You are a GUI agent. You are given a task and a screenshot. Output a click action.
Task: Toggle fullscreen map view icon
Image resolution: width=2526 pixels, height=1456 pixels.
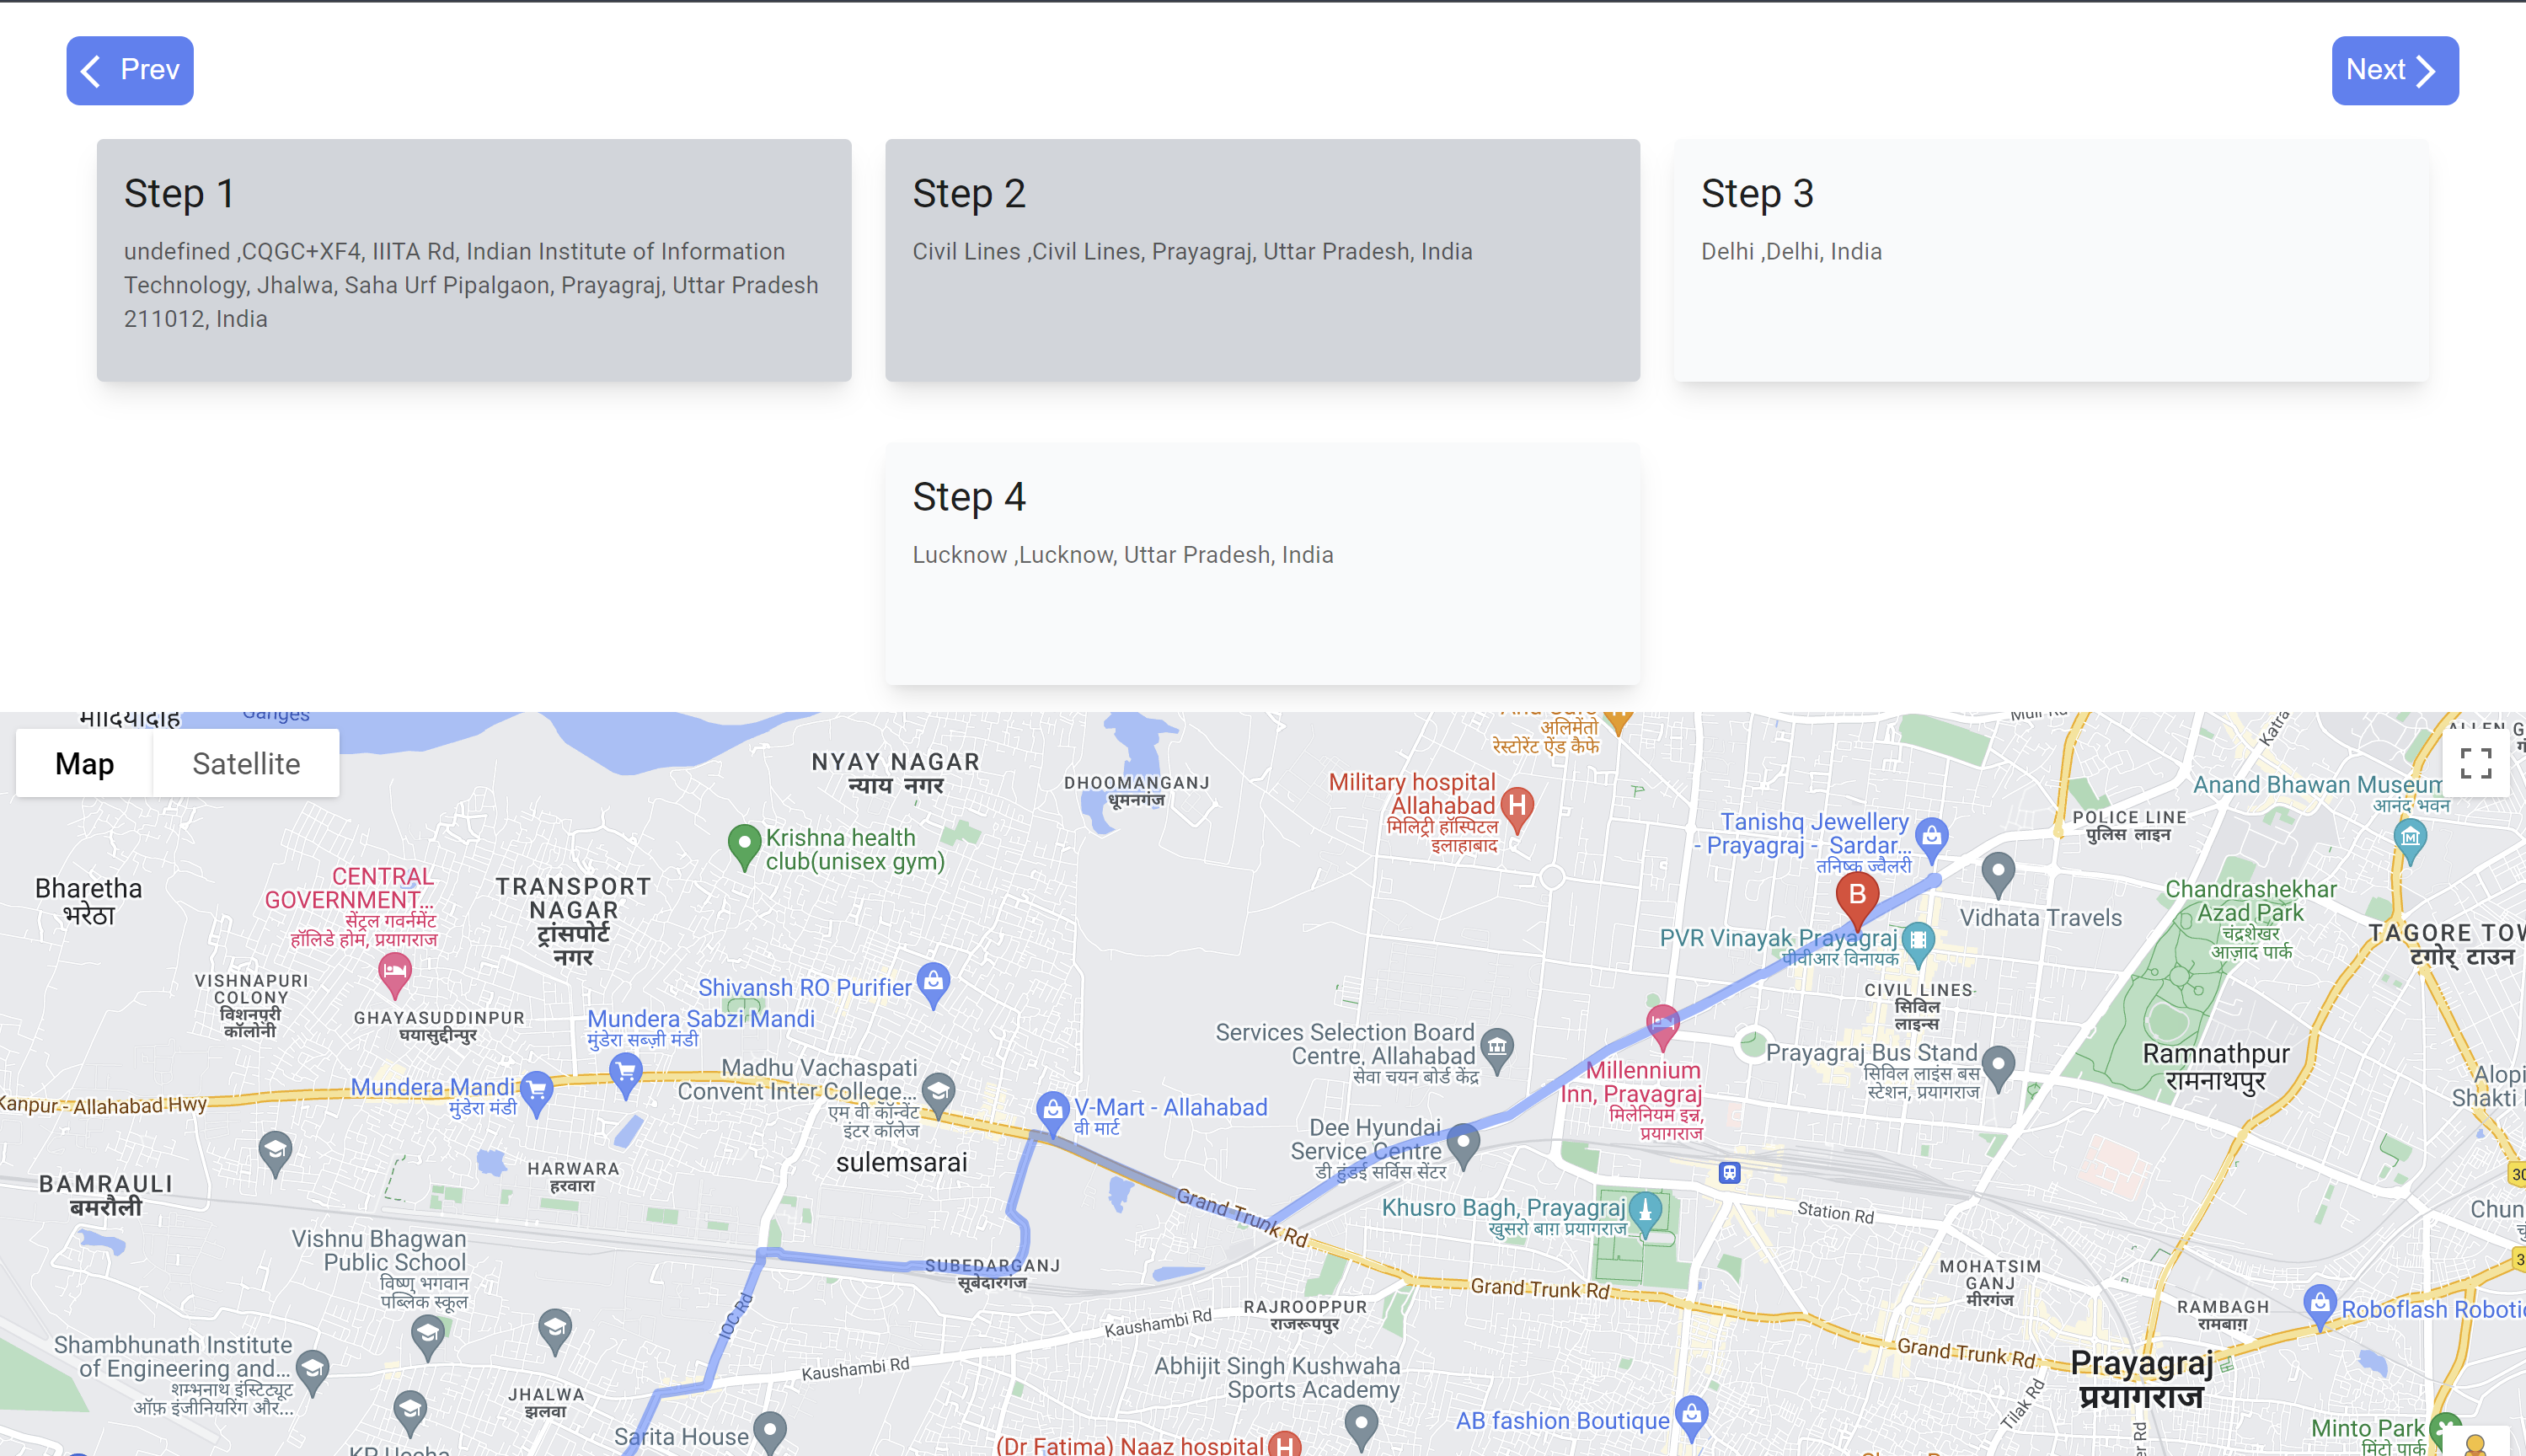pyautogui.click(x=2475, y=764)
